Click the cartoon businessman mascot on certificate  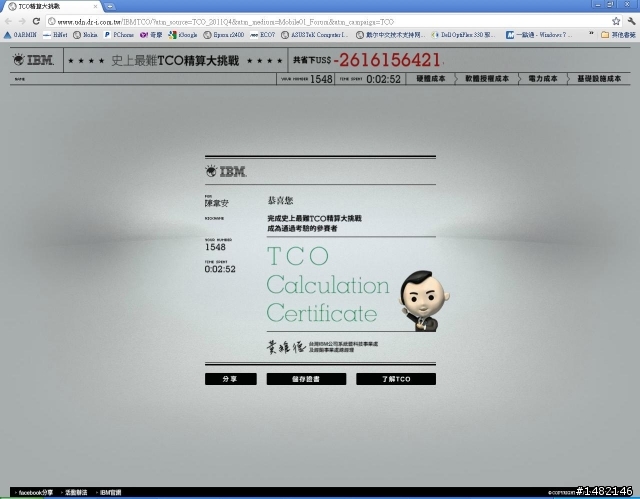pos(424,300)
